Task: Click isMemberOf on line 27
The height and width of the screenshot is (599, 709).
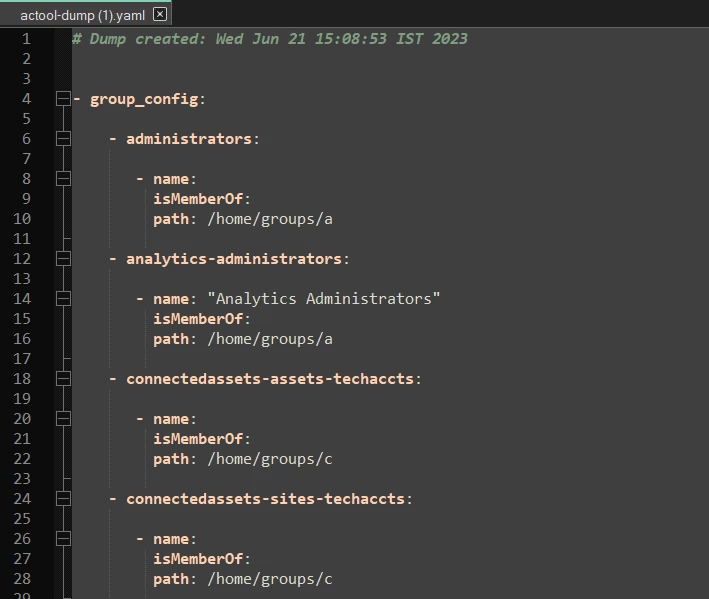Action: 198,559
